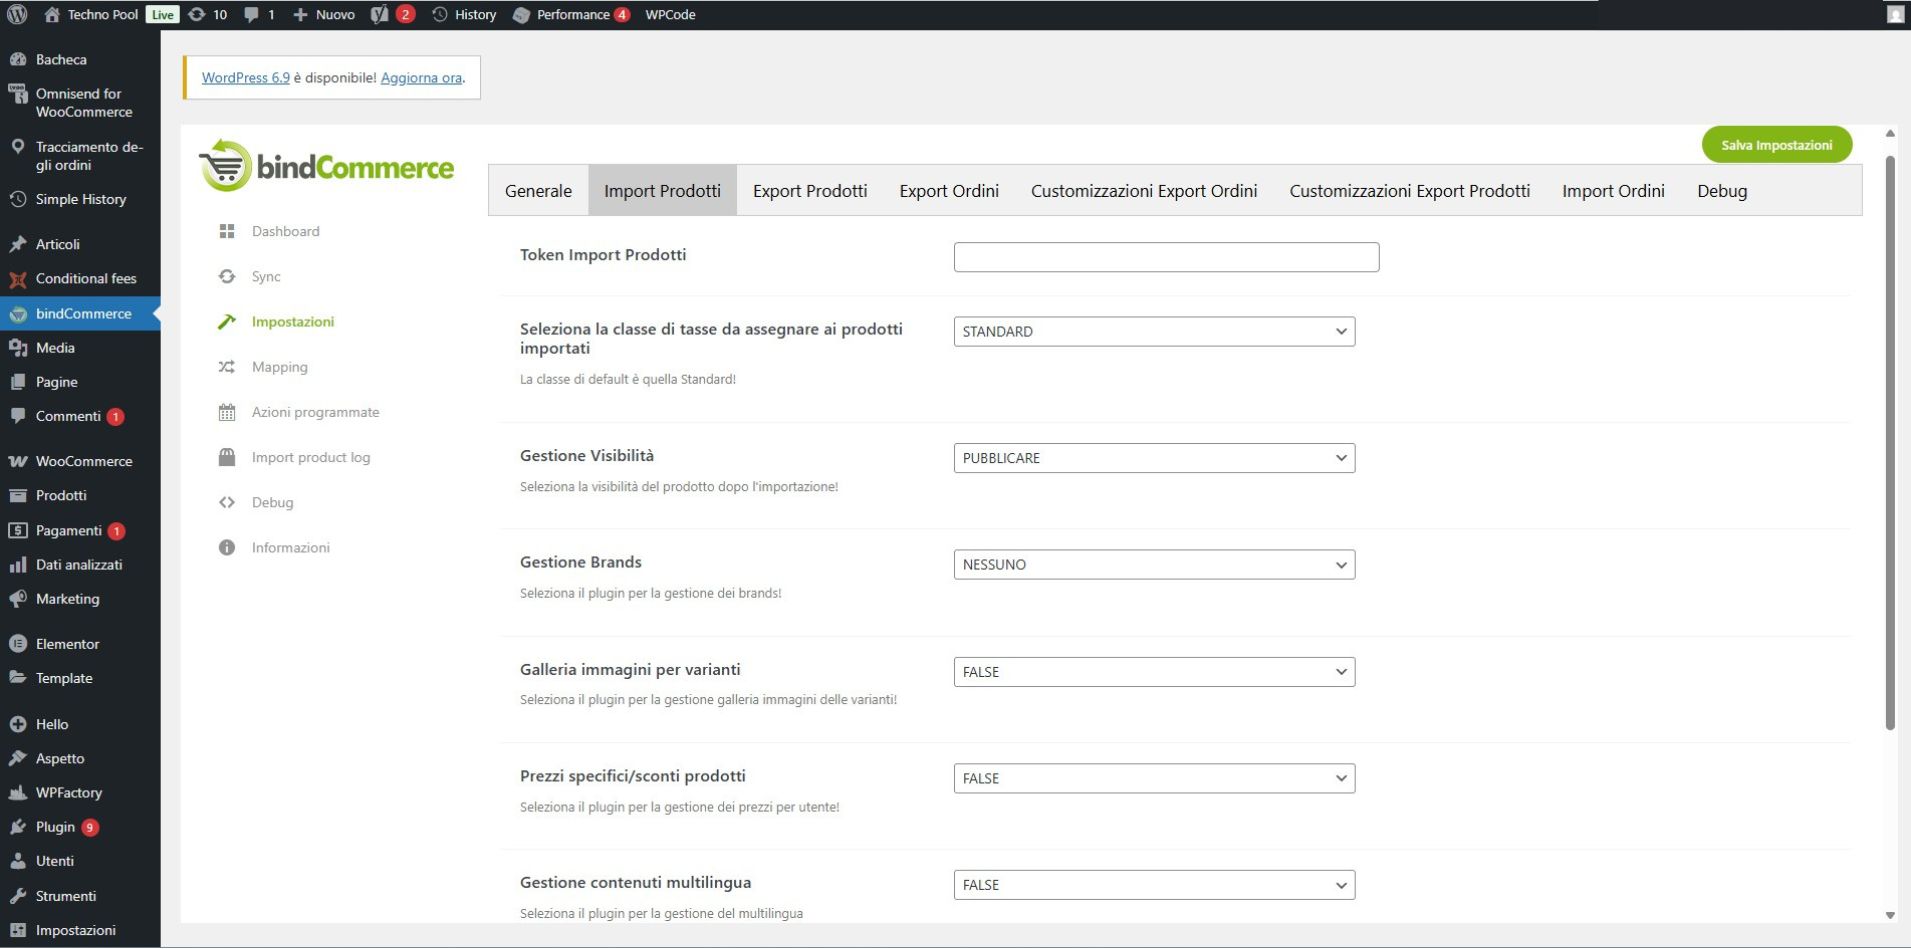This screenshot has height=949, width=1911.
Task: Click the Informazioni info icon
Action: (227, 548)
